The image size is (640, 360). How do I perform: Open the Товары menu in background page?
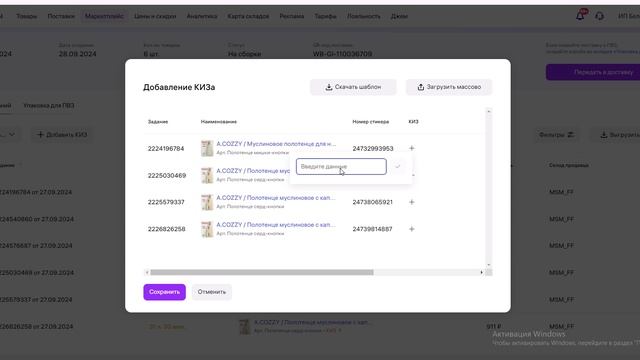(x=27, y=16)
